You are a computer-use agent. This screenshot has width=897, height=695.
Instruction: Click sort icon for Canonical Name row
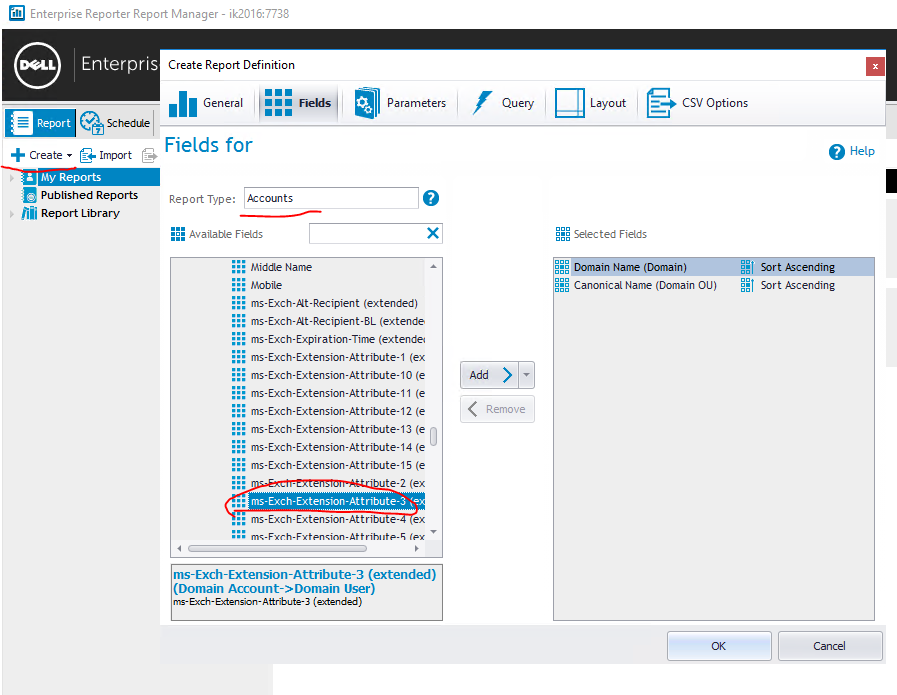click(747, 285)
